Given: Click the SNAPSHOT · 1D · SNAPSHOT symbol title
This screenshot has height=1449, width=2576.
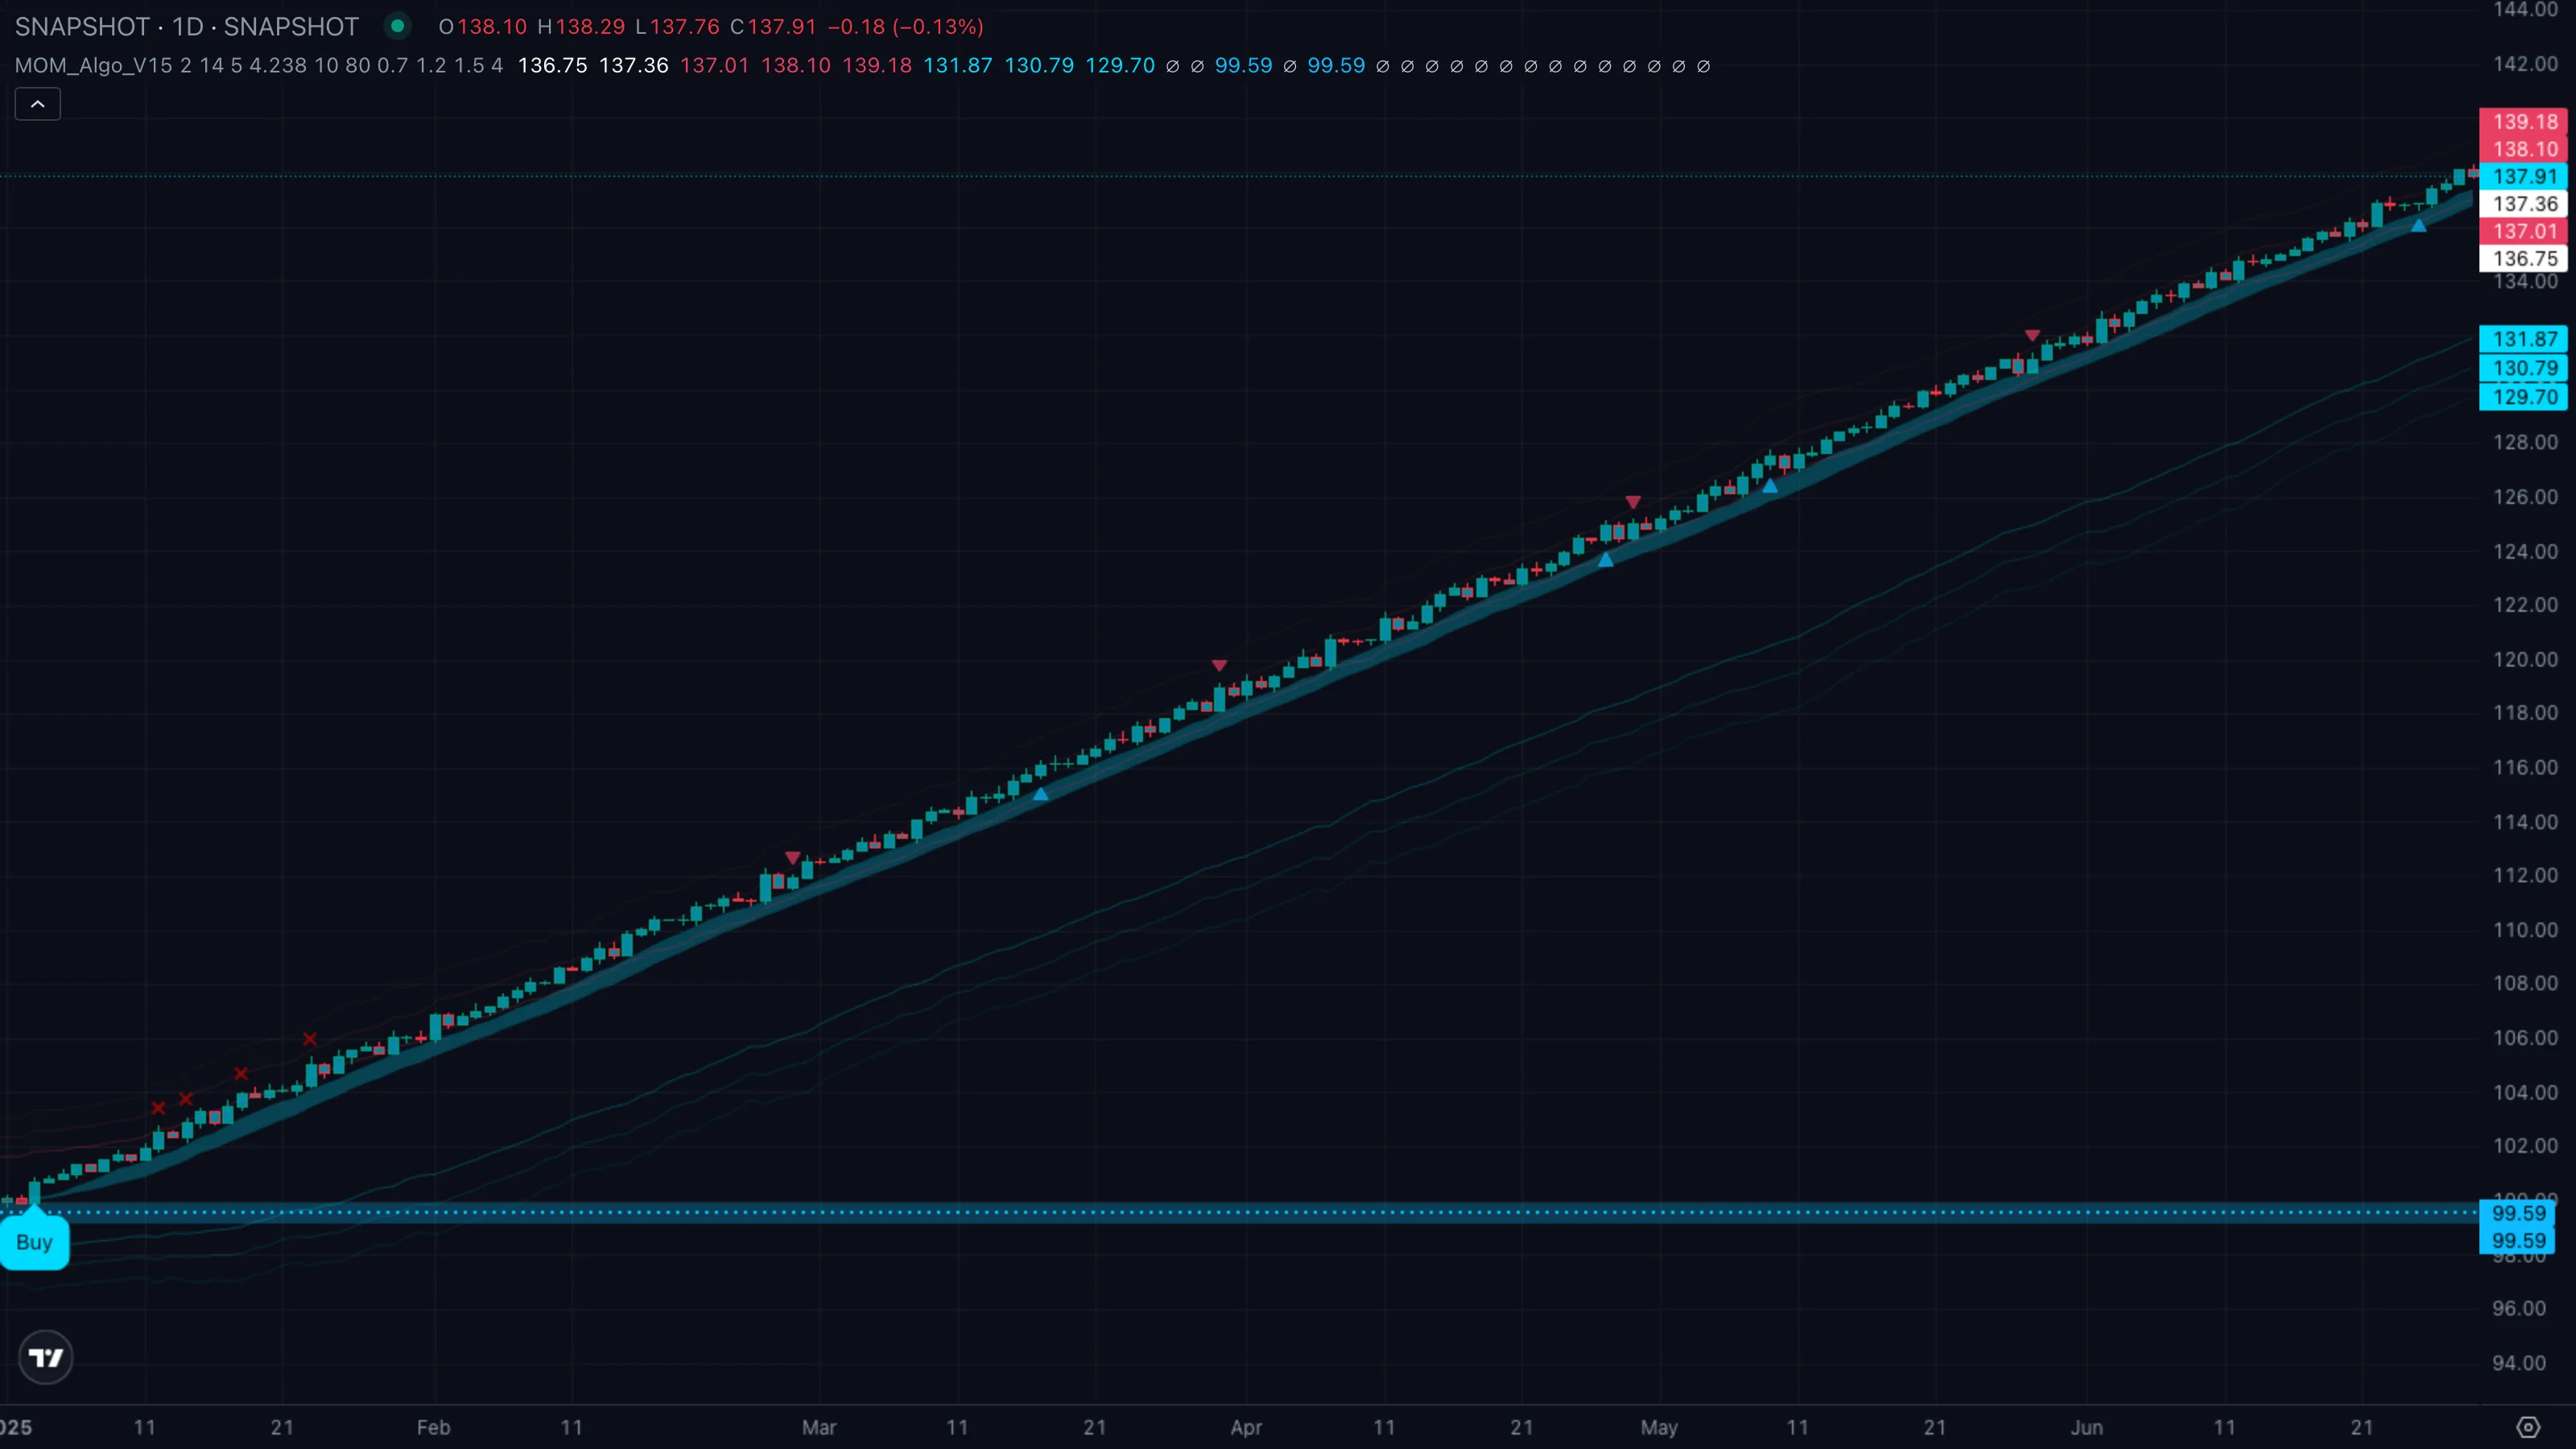Looking at the screenshot, I should tap(186, 27).
